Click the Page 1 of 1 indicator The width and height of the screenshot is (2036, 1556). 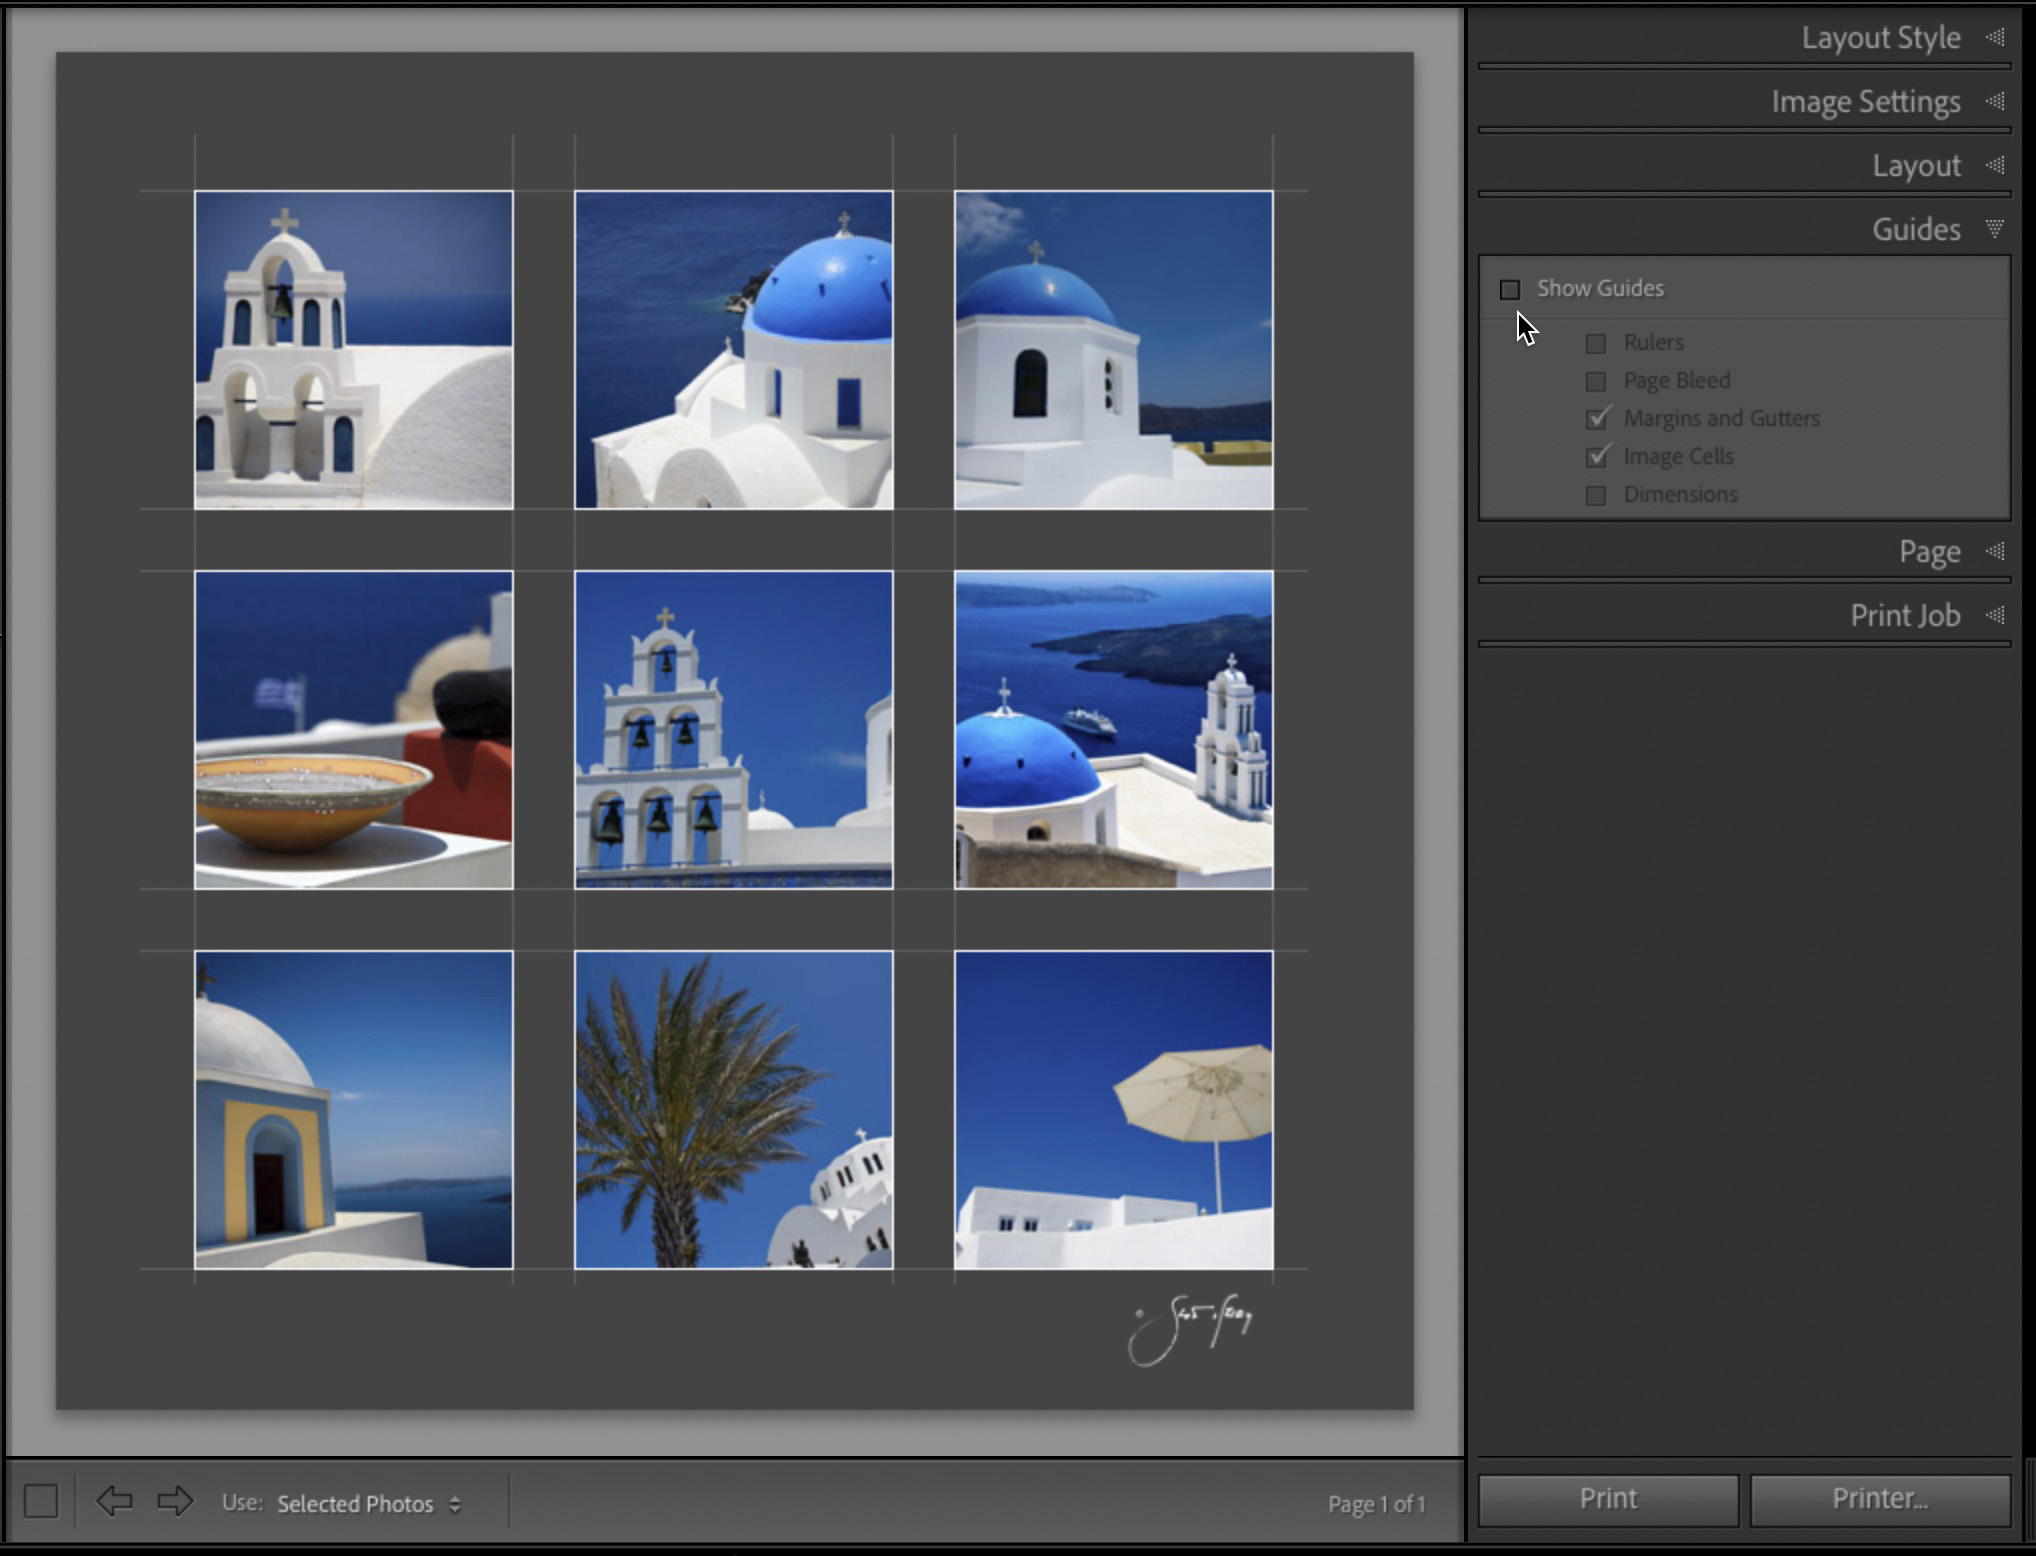point(1376,1503)
